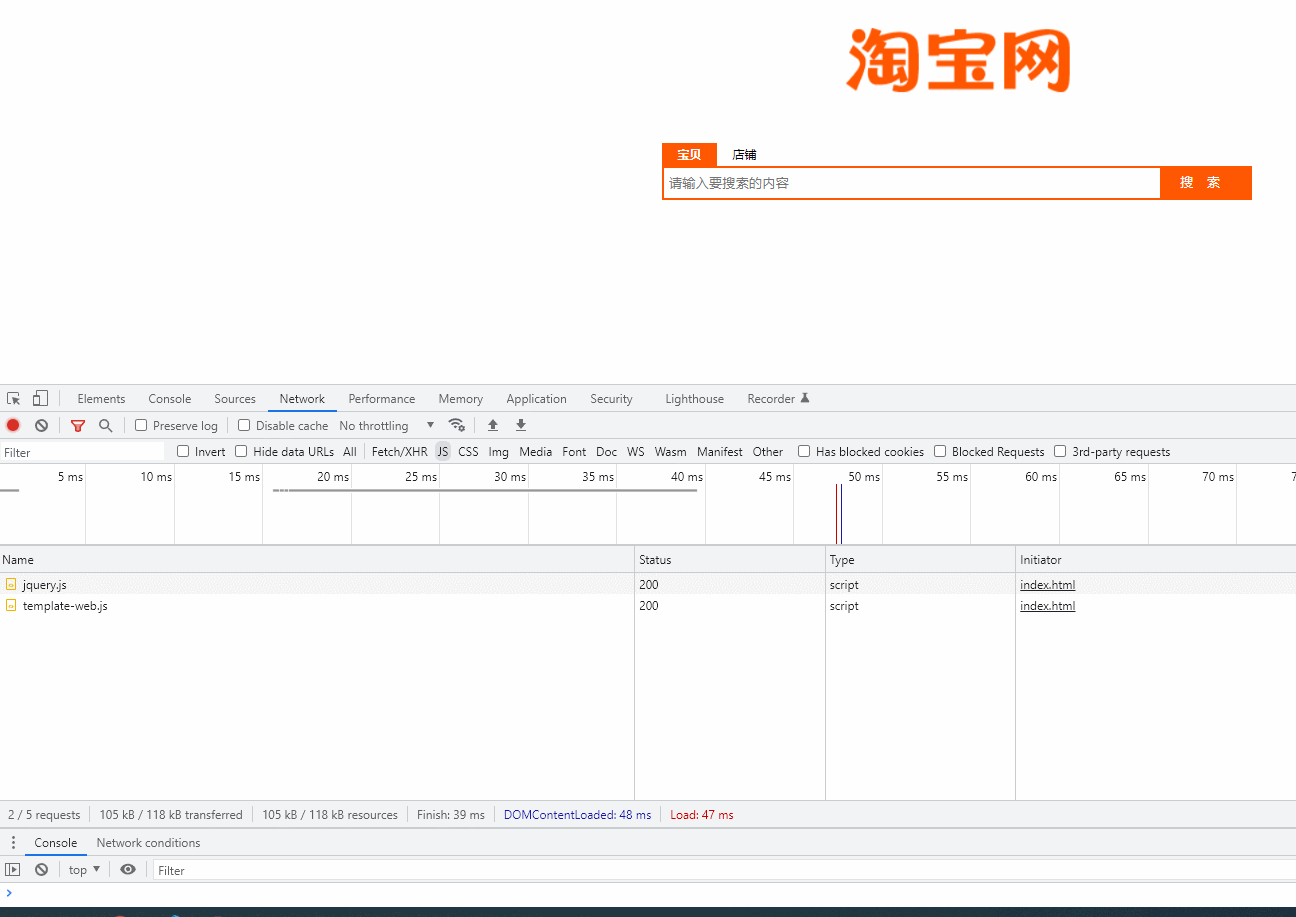Sort requests by Type column header
Image resolution: width=1296 pixels, height=917 pixels.
tap(920, 560)
